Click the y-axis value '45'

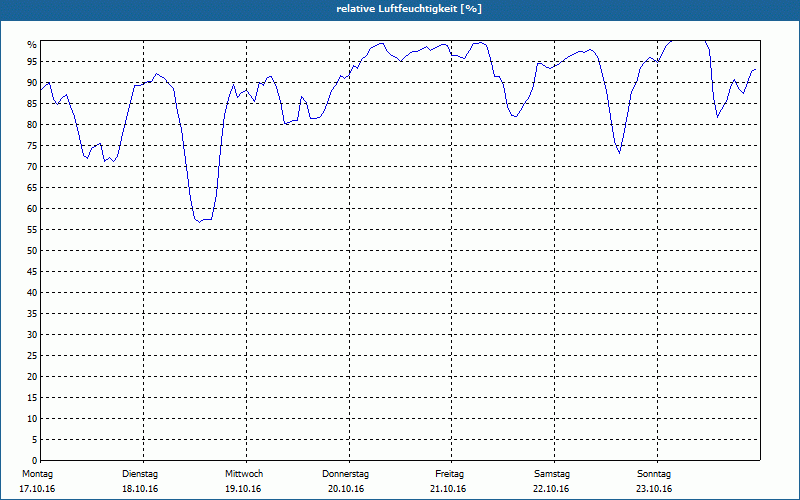(x=32, y=272)
